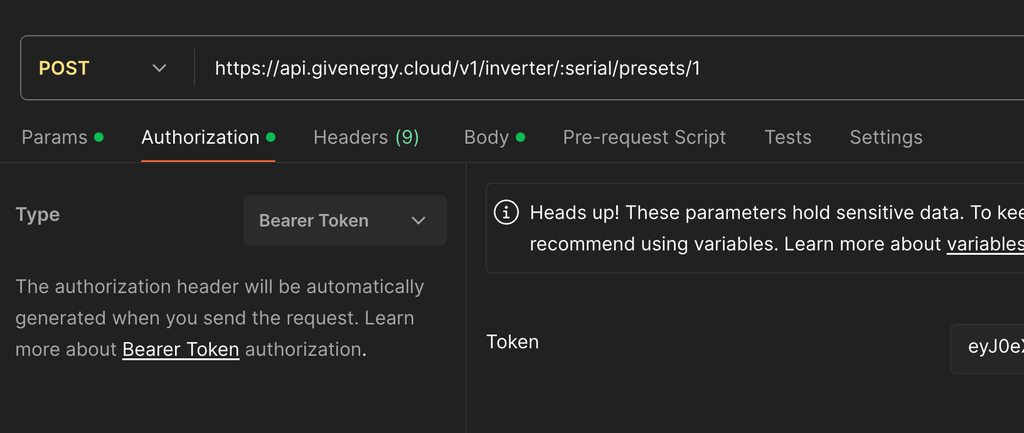1024x433 pixels.
Task: Click the green dot beside Body
Action: pyautogui.click(x=520, y=137)
